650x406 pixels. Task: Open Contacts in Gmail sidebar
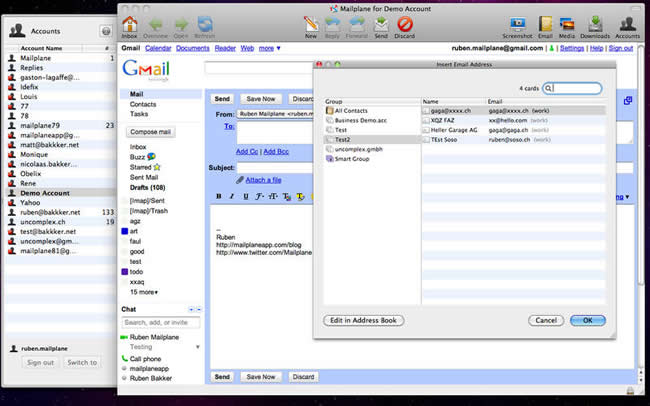143,104
